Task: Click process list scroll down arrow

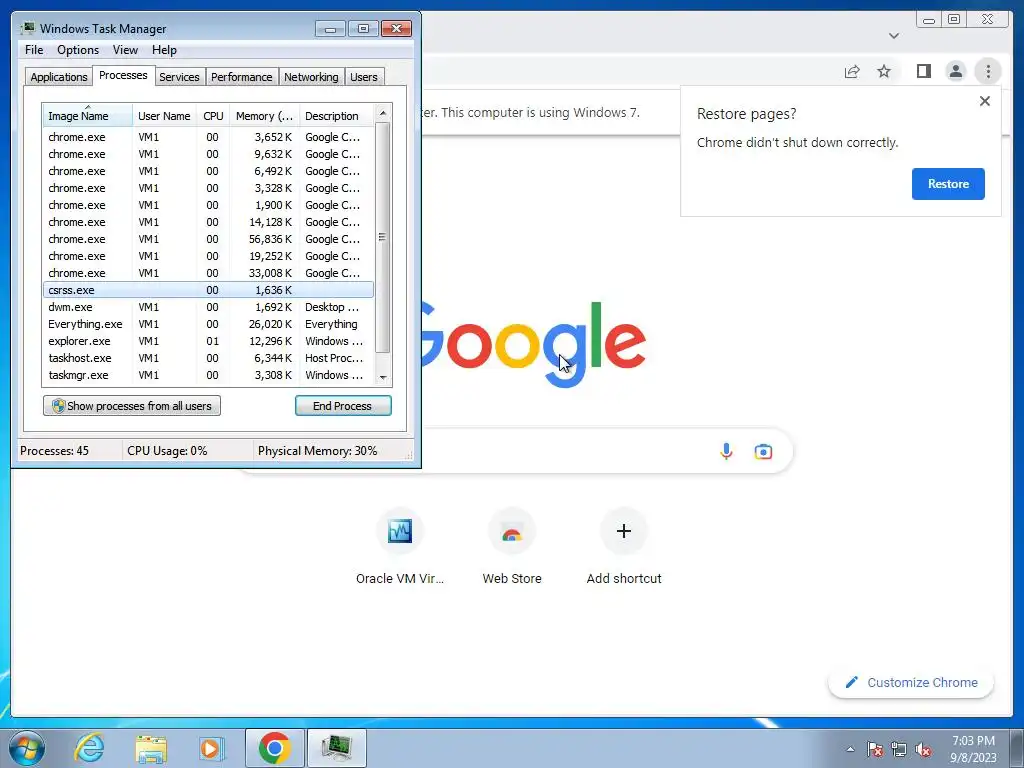Action: [x=383, y=377]
